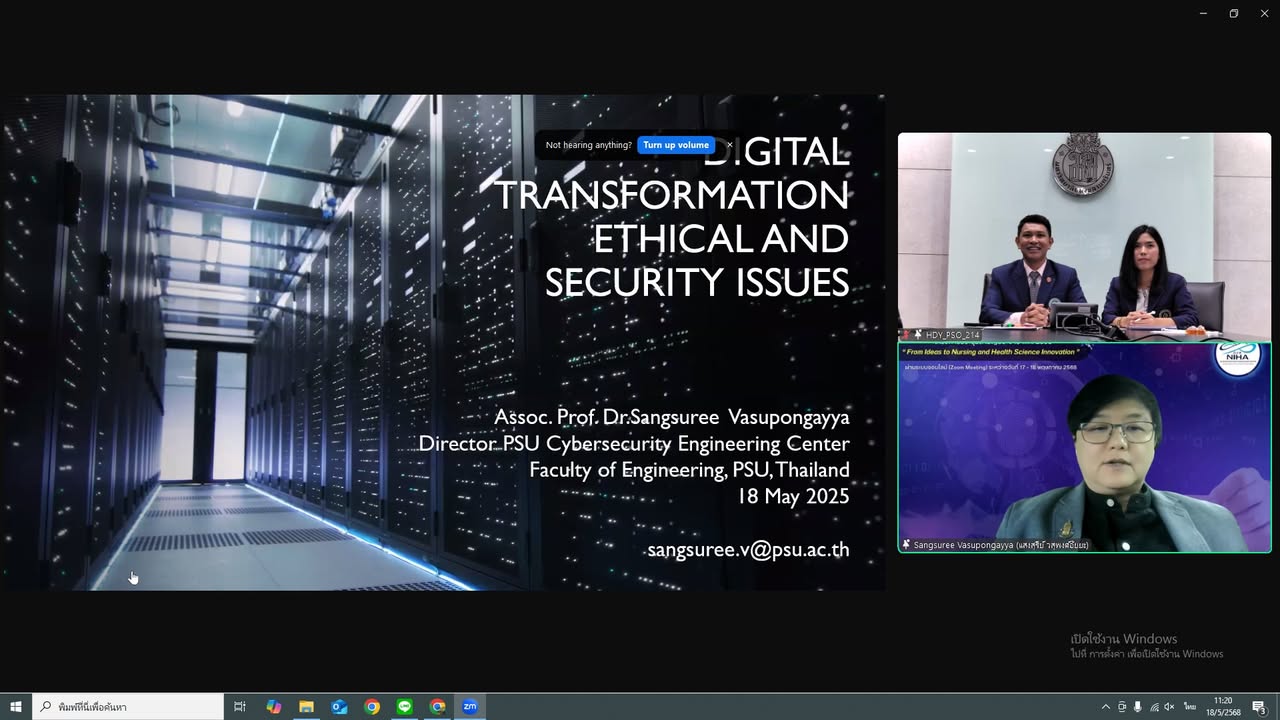Viewport: 1280px width, 720px height.
Task: Open the Wi-Fi network flyout
Action: click(x=1154, y=707)
